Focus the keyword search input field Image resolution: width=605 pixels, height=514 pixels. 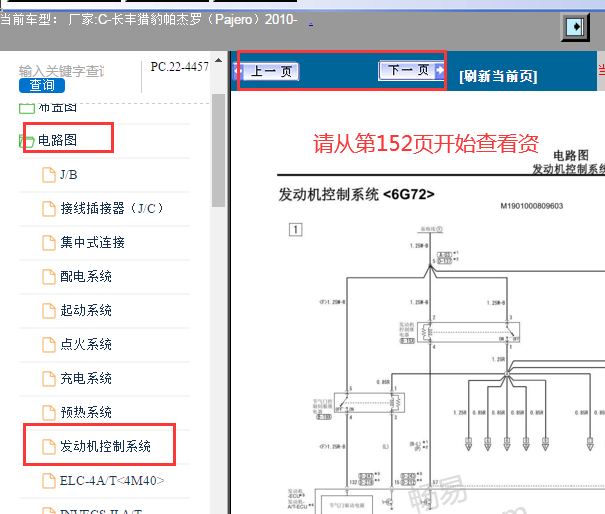pyautogui.click(x=62, y=71)
